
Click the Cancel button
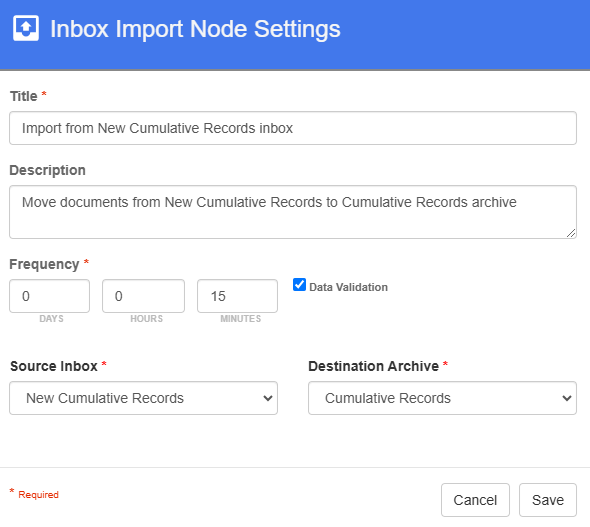coord(475,500)
